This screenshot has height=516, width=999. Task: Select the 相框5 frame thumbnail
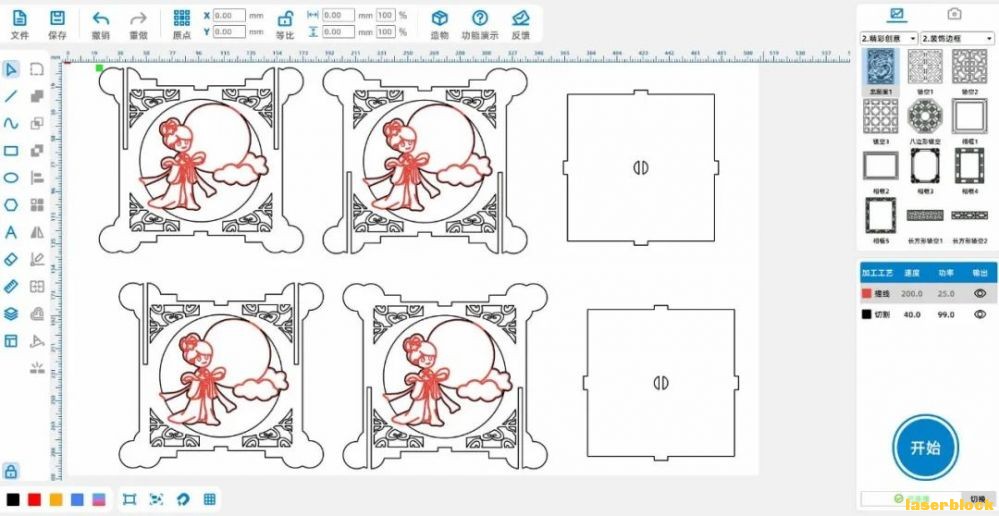click(880, 215)
